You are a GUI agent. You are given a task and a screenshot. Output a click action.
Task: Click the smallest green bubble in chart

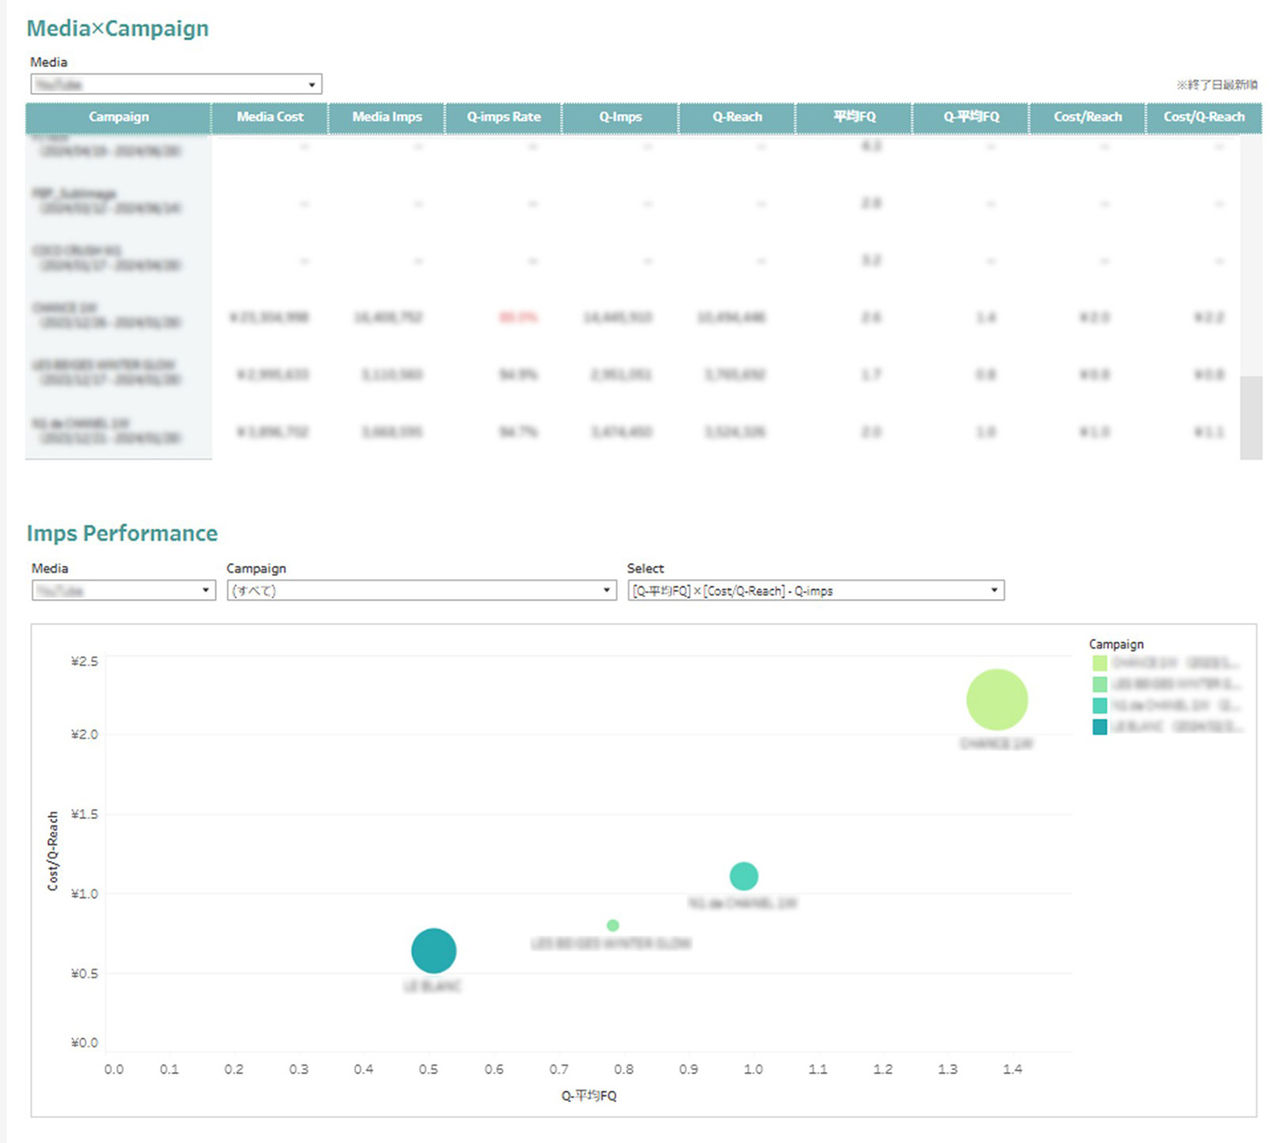coord(613,926)
